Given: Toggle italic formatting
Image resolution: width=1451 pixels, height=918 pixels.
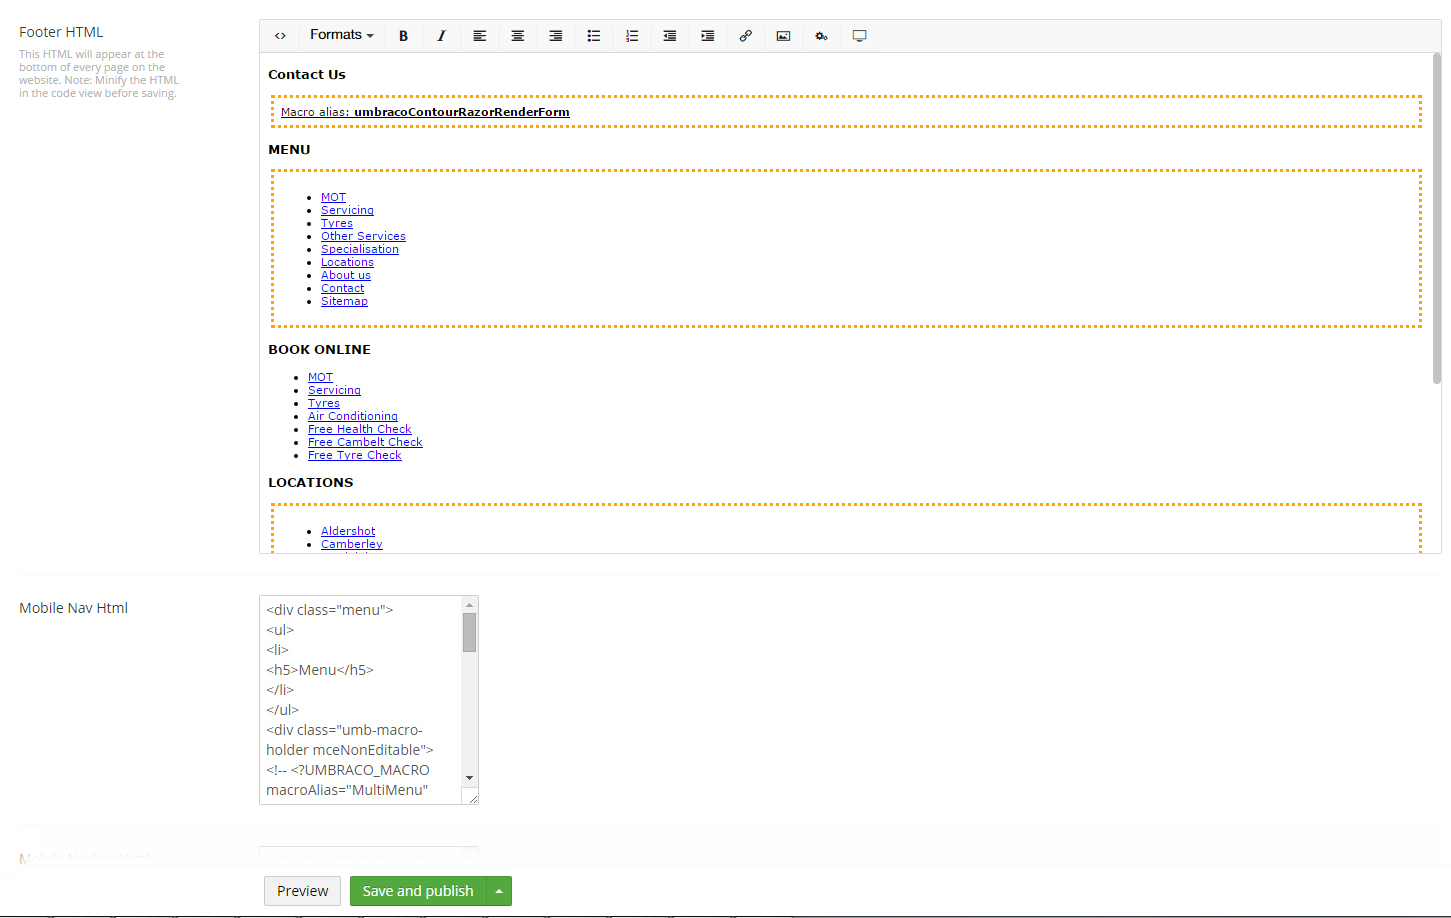Looking at the screenshot, I should tap(441, 36).
